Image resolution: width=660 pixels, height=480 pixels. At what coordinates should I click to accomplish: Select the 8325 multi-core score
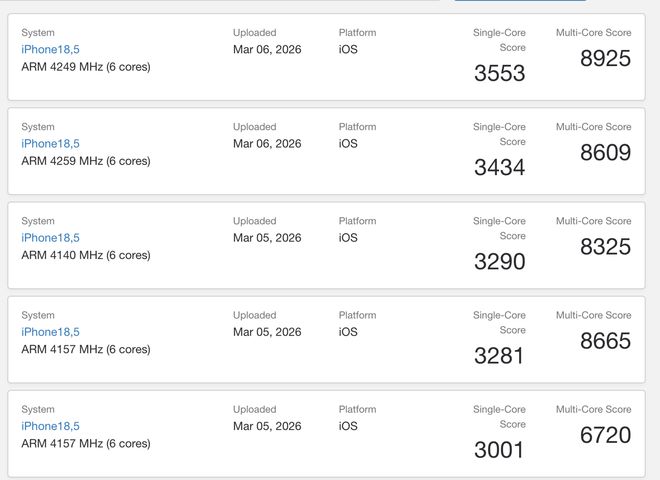point(605,246)
